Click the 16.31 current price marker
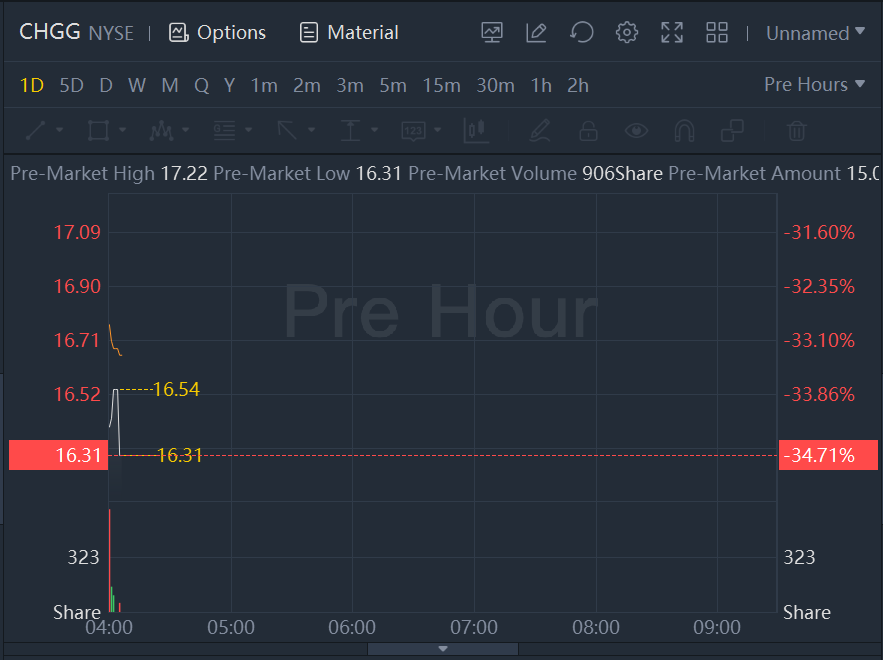Image resolution: width=883 pixels, height=660 pixels. tap(58, 455)
